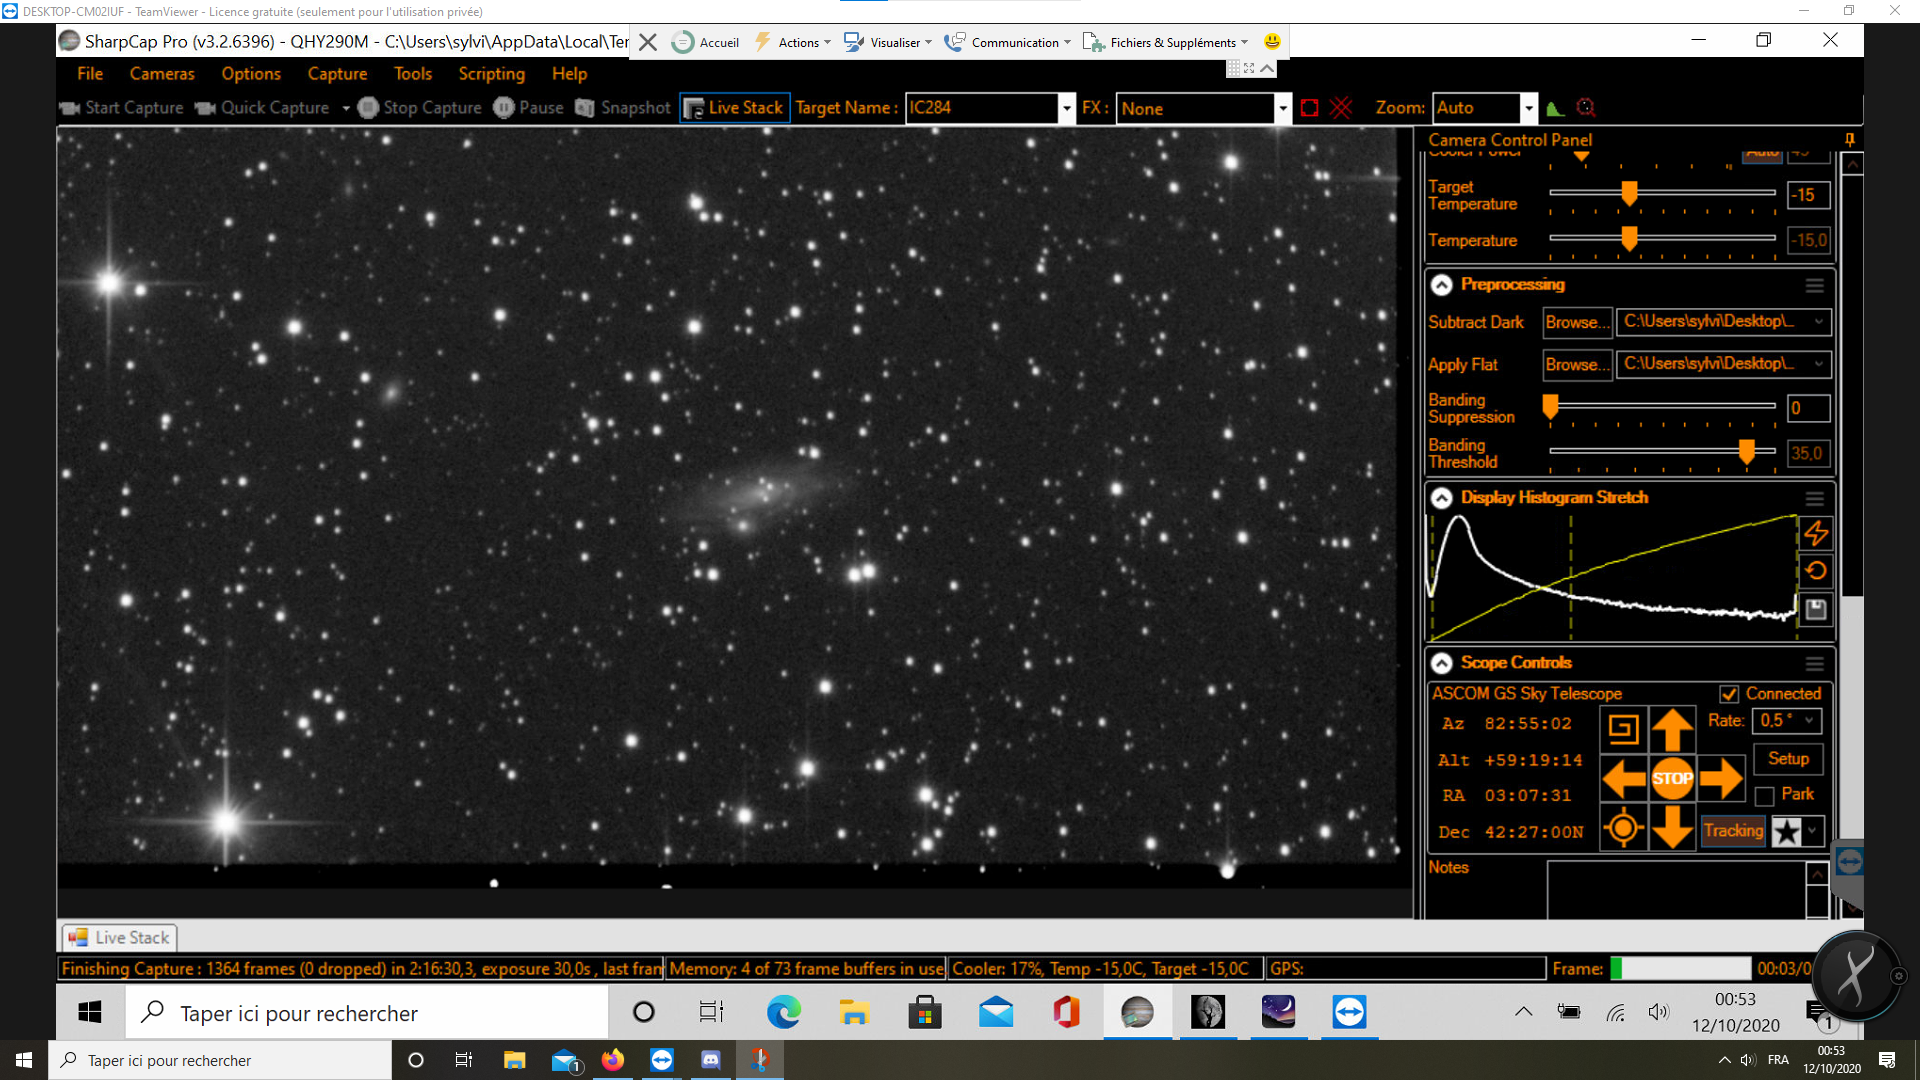
Task: Collapse the Preprocessing section
Action: coord(1441,285)
